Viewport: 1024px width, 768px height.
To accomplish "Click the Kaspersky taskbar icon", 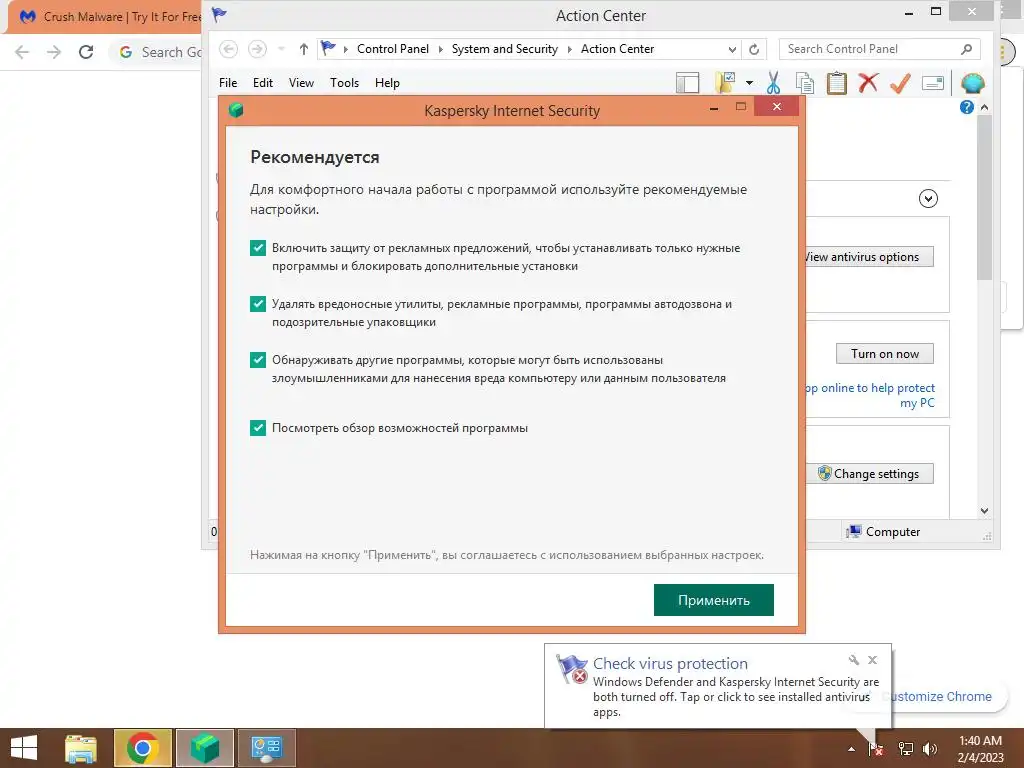I will click(x=204, y=748).
